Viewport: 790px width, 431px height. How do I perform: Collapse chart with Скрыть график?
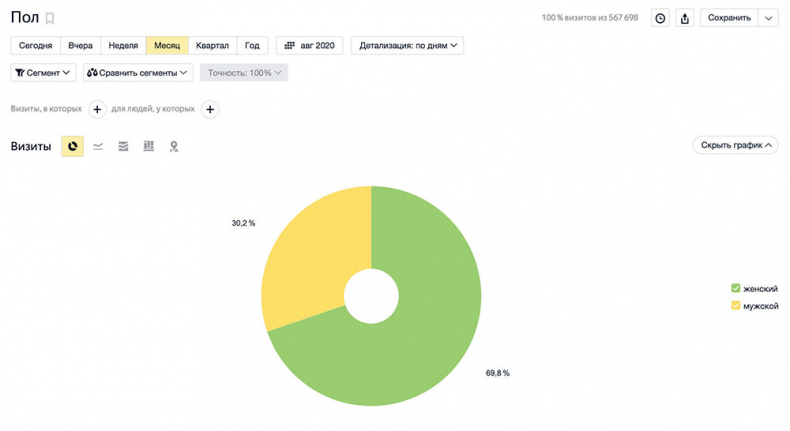click(x=735, y=145)
